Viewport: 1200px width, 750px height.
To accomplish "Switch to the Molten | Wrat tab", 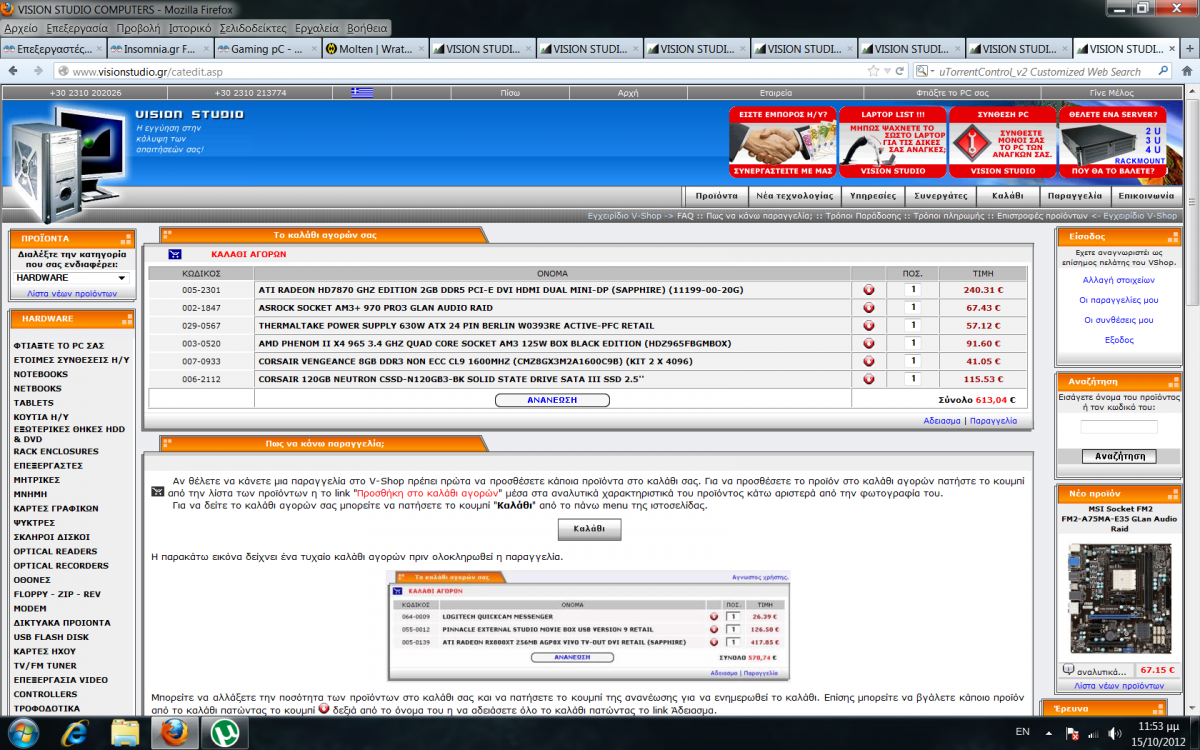I will 375,48.
